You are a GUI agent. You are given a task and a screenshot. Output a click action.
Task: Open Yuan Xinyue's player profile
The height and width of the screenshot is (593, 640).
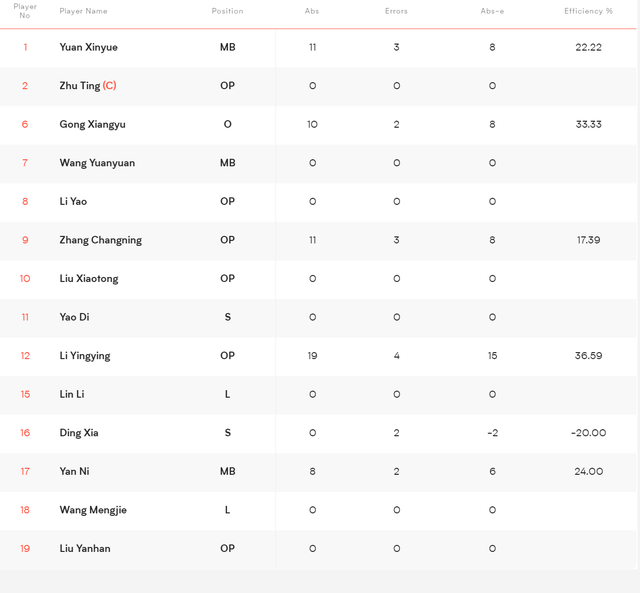tap(88, 47)
